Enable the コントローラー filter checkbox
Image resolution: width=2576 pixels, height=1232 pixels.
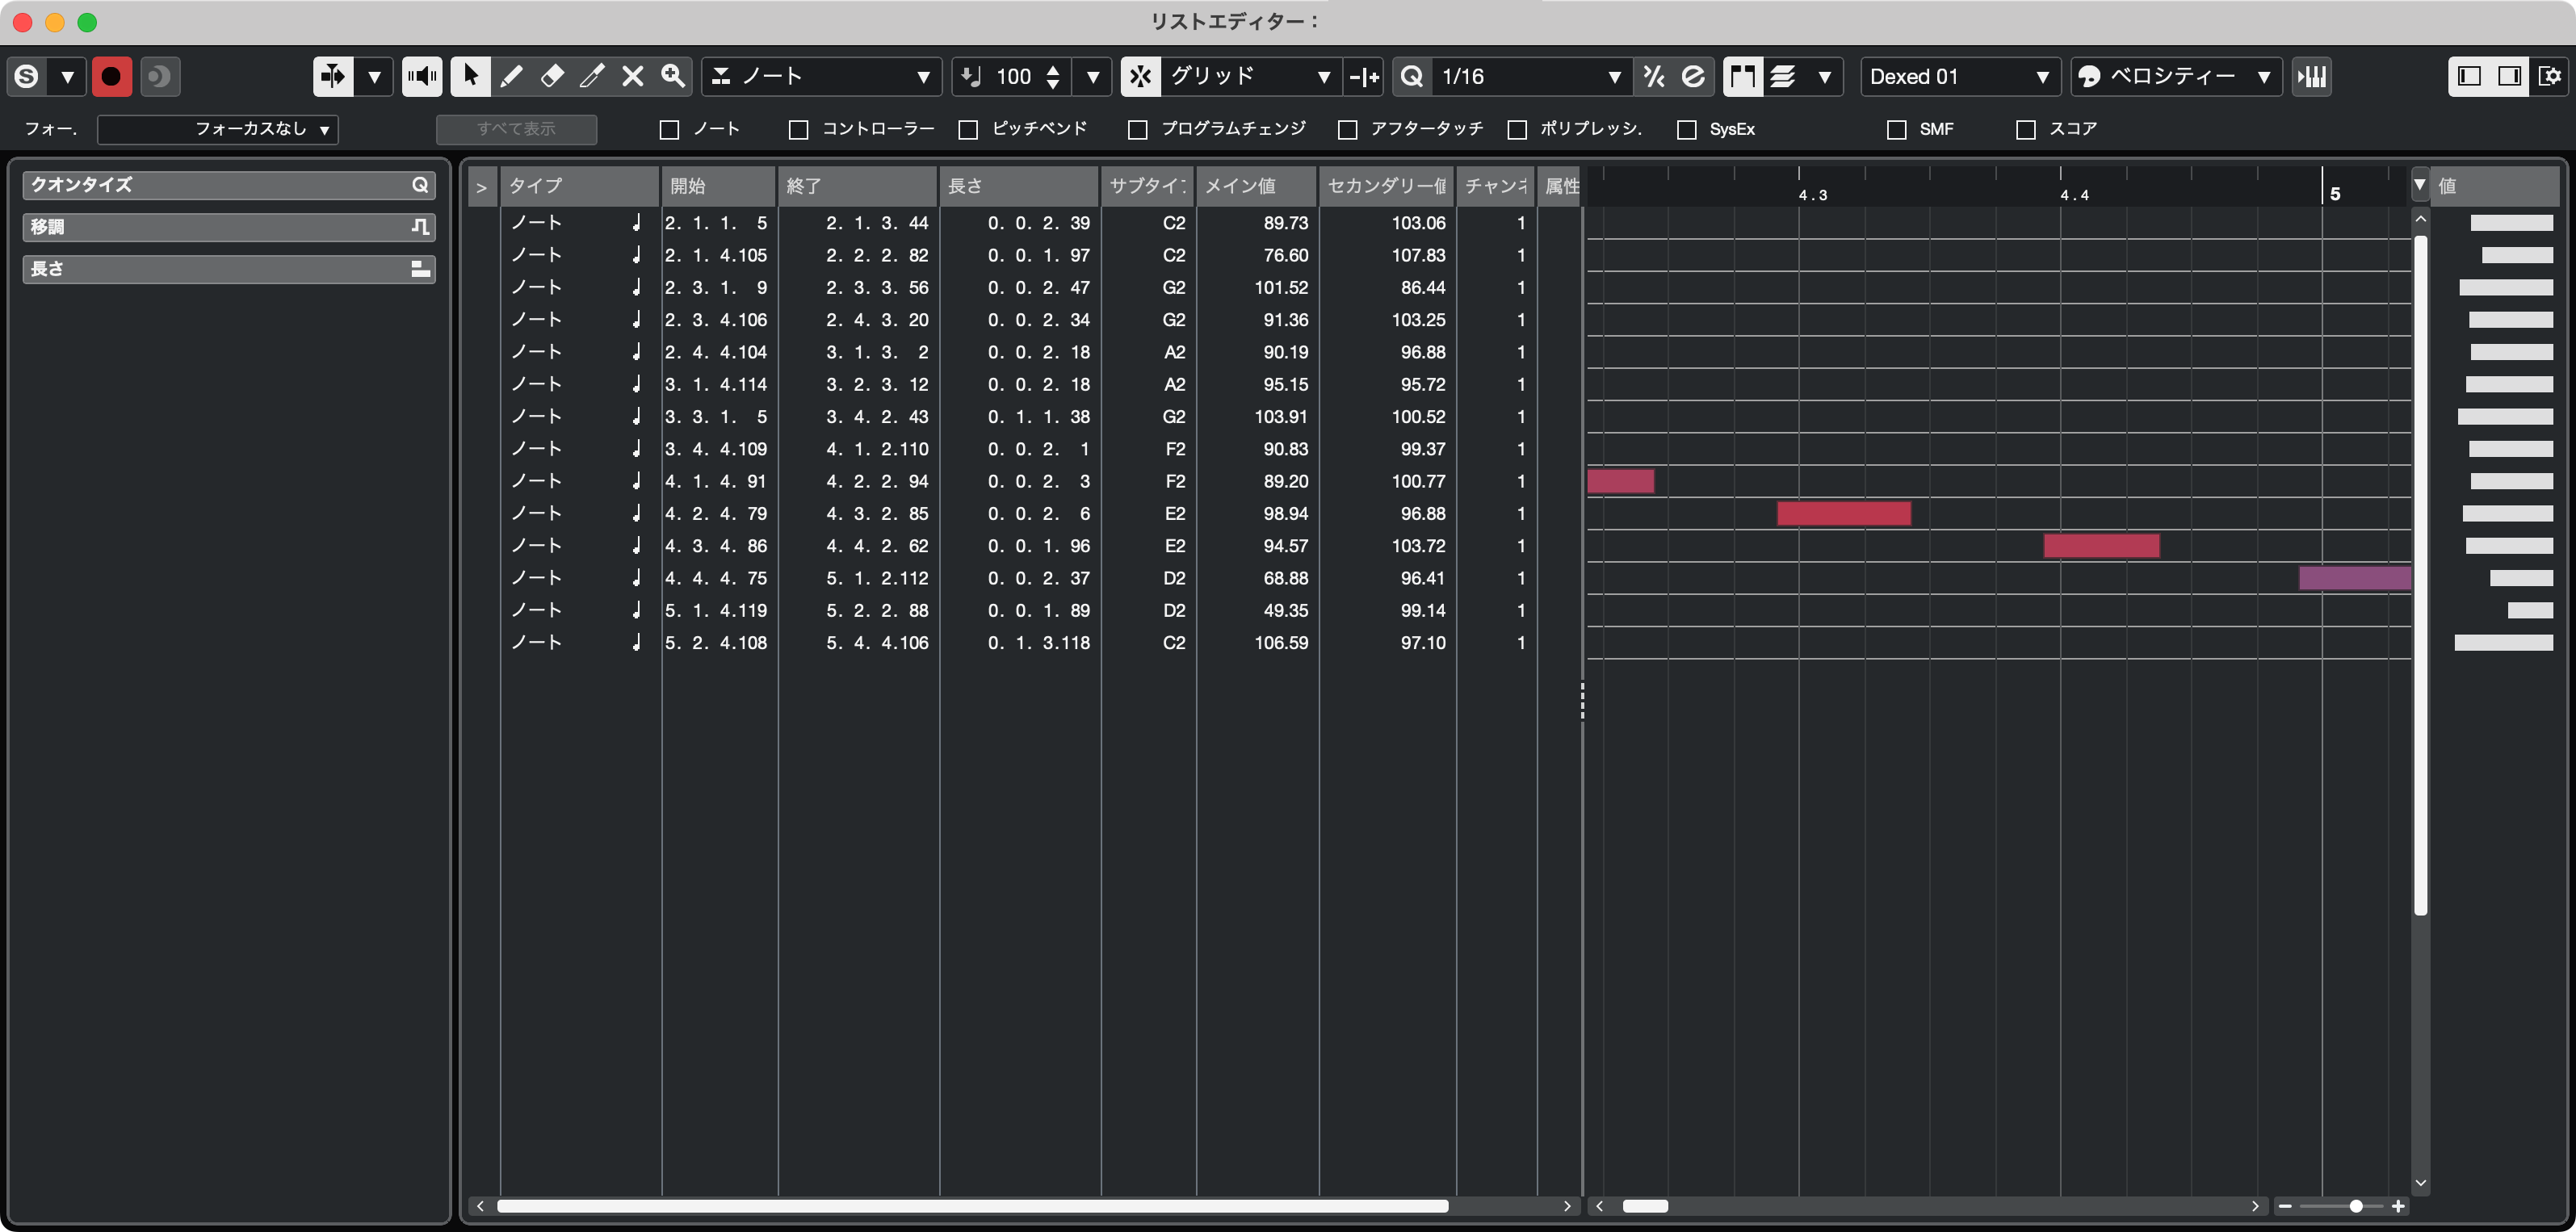tap(798, 129)
